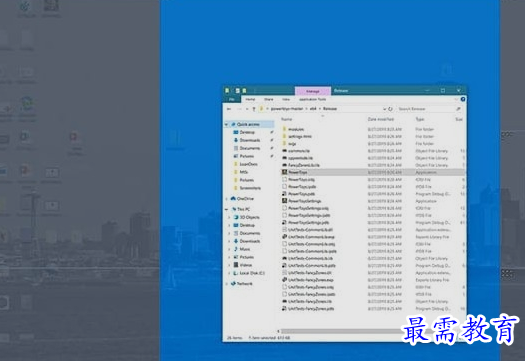
Task: Open Screenshots in Quick access
Action: (247, 188)
